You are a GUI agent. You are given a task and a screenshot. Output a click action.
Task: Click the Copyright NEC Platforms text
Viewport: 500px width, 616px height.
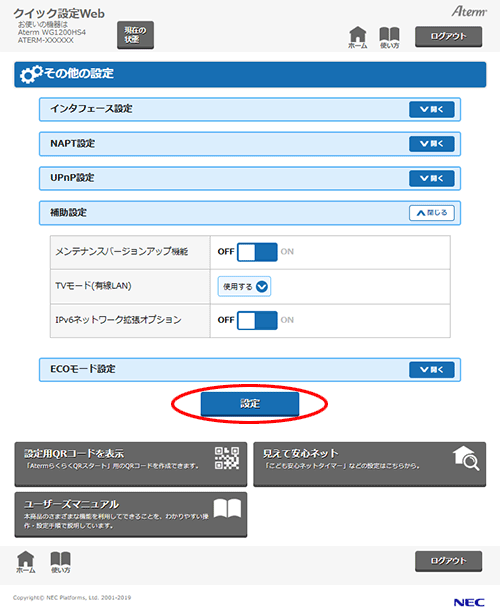pyautogui.click(x=72, y=598)
